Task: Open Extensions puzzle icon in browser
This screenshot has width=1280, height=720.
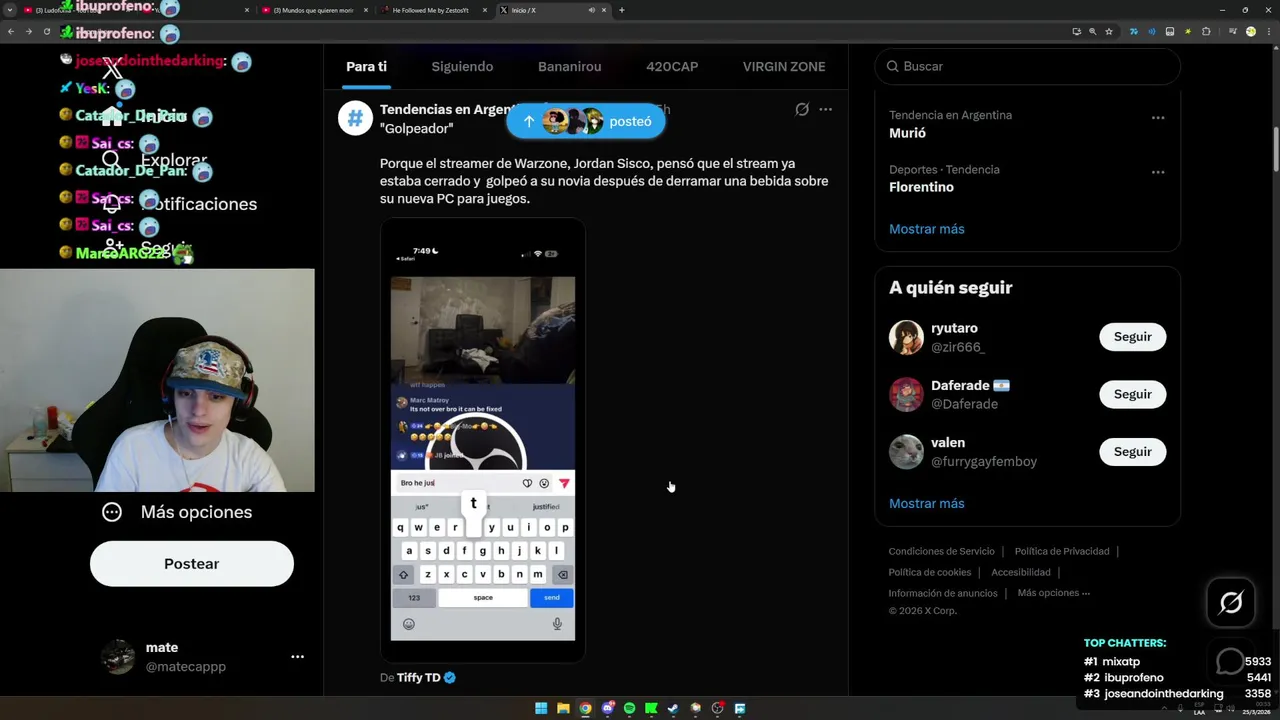Action: pos(1206,32)
